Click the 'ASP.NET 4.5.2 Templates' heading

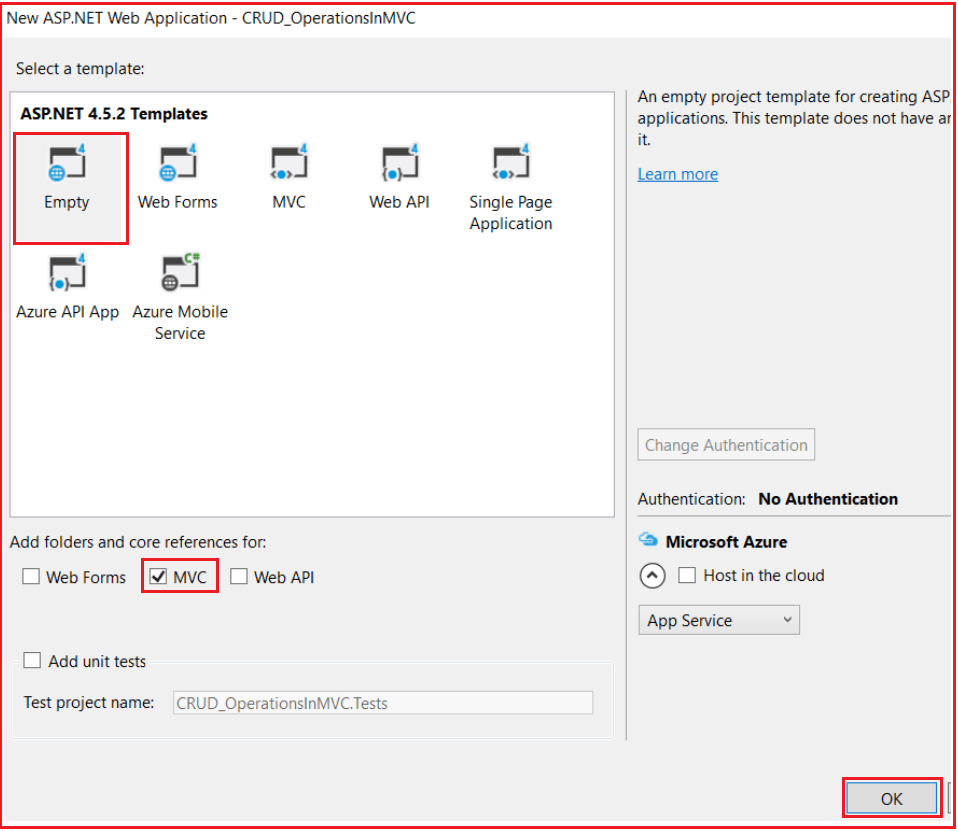(114, 114)
